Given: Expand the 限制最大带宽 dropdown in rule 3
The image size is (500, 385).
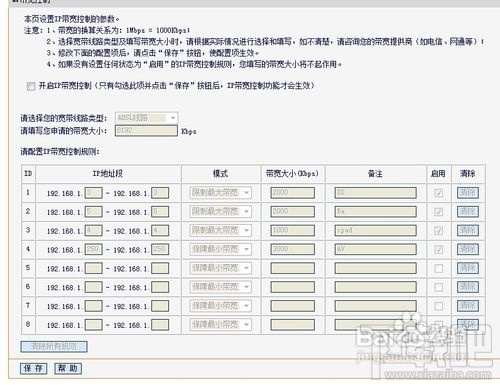Looking at the screenshot, I should pos(220,230).
